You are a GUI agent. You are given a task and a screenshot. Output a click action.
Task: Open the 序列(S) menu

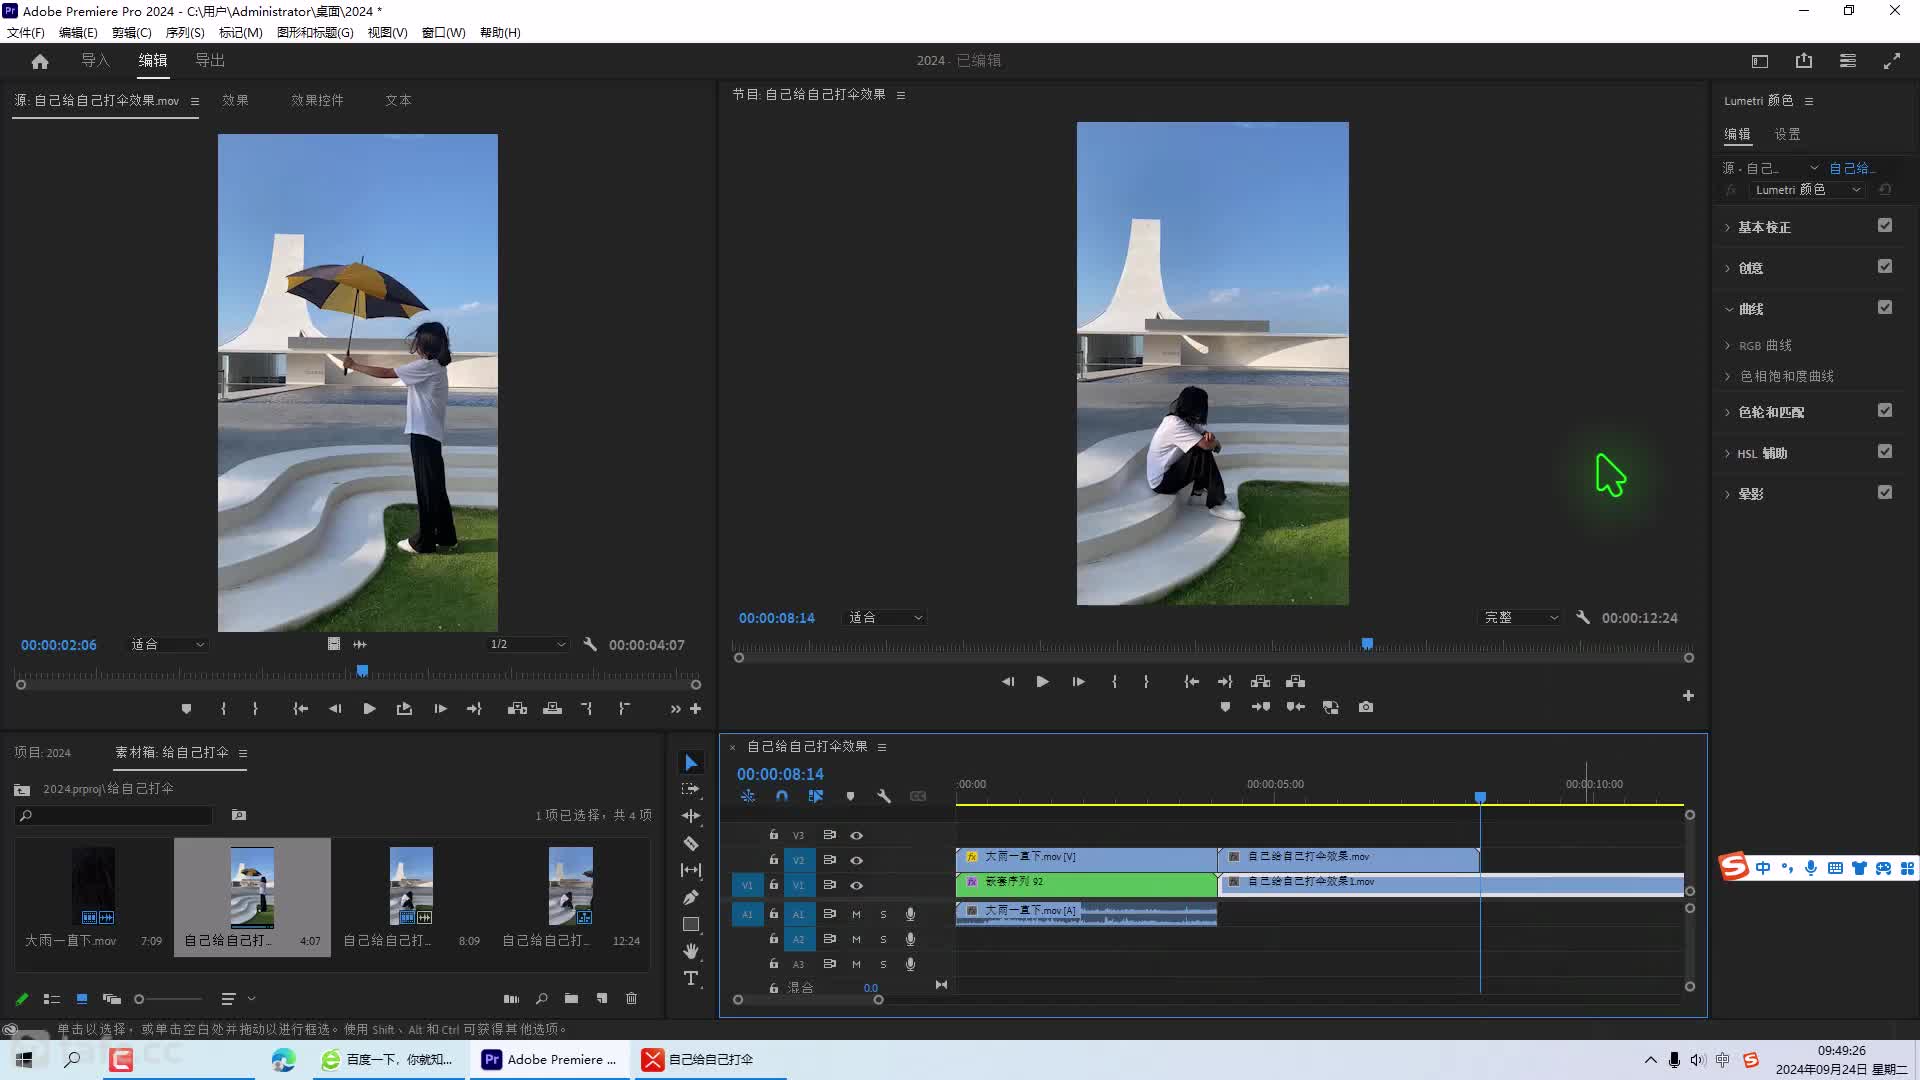tap(185, 33)
